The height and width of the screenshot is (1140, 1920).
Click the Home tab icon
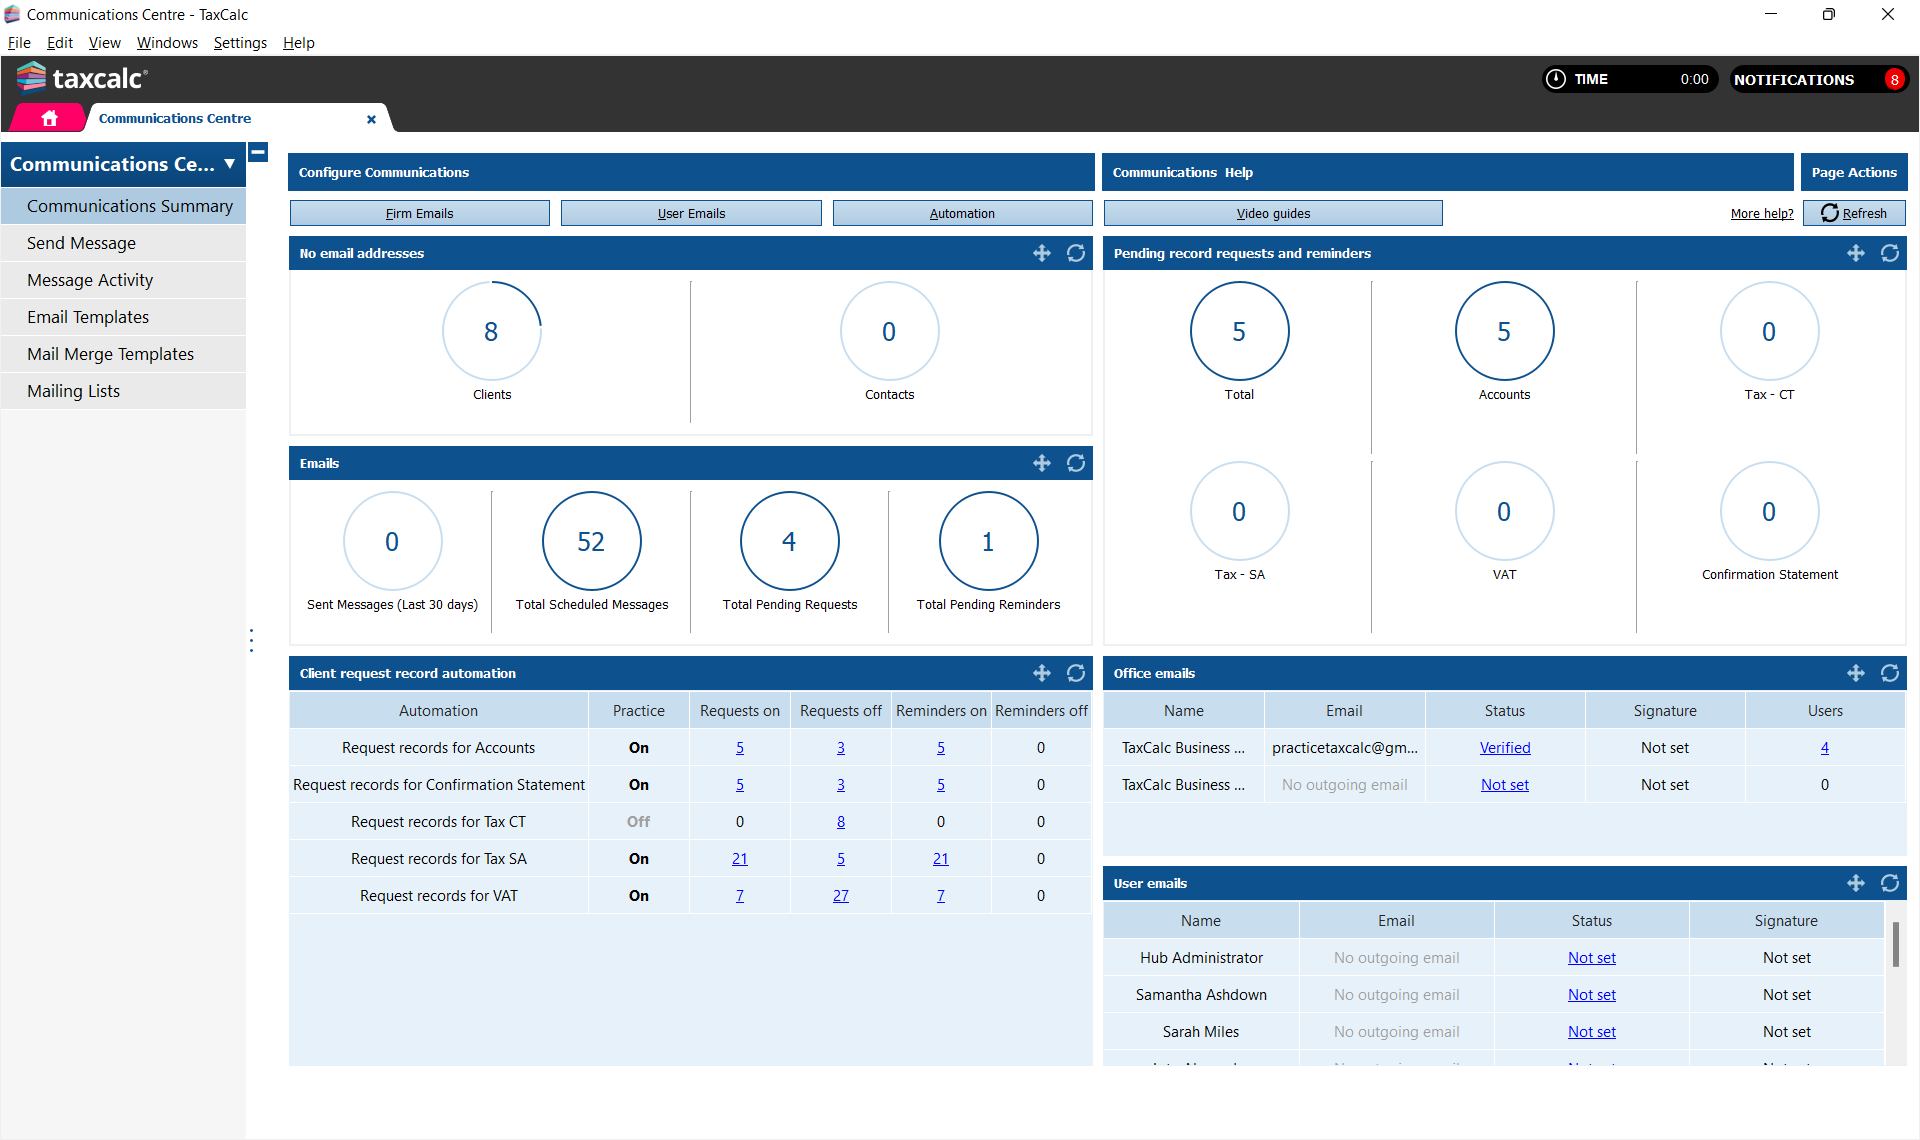point(49,118)
